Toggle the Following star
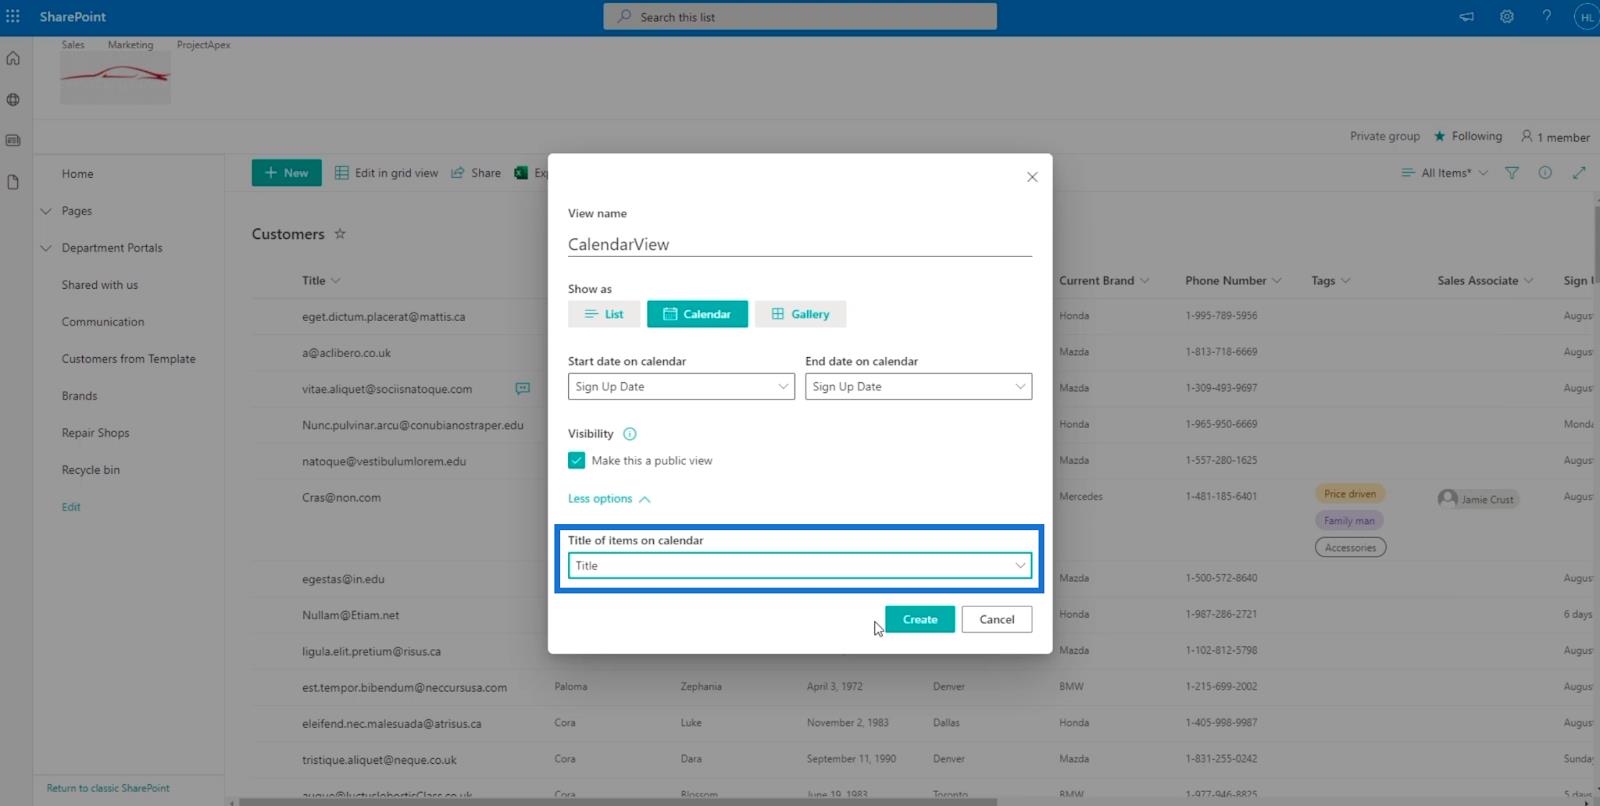This screenshot has width=1600, height=806. coord(1440,136)
